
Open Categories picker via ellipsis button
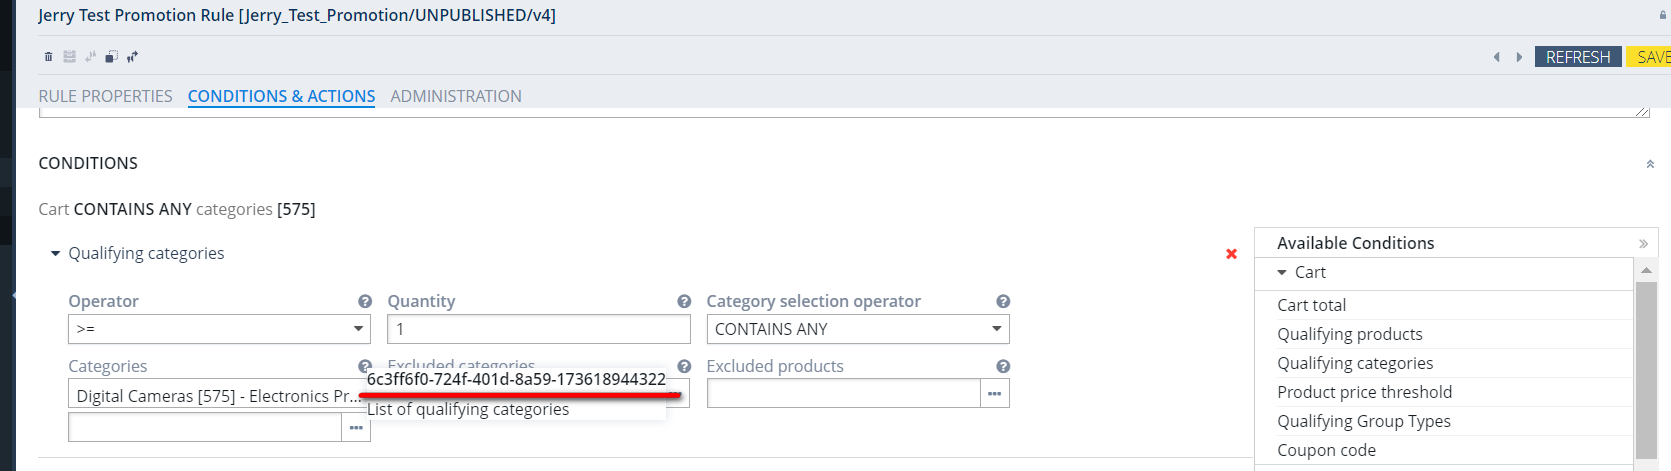coord(356,428)
